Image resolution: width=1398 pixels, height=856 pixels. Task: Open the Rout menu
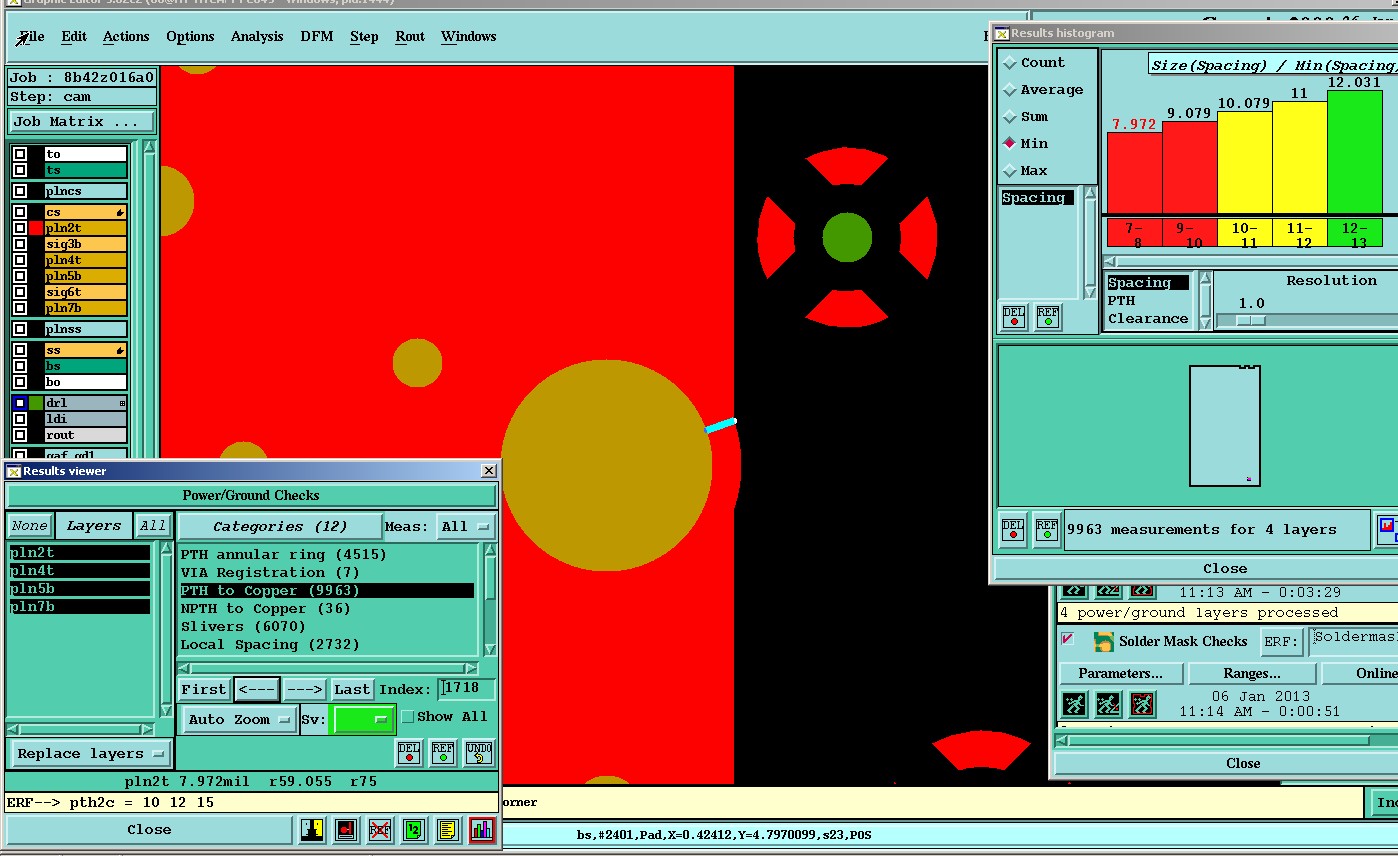(410, 37)
